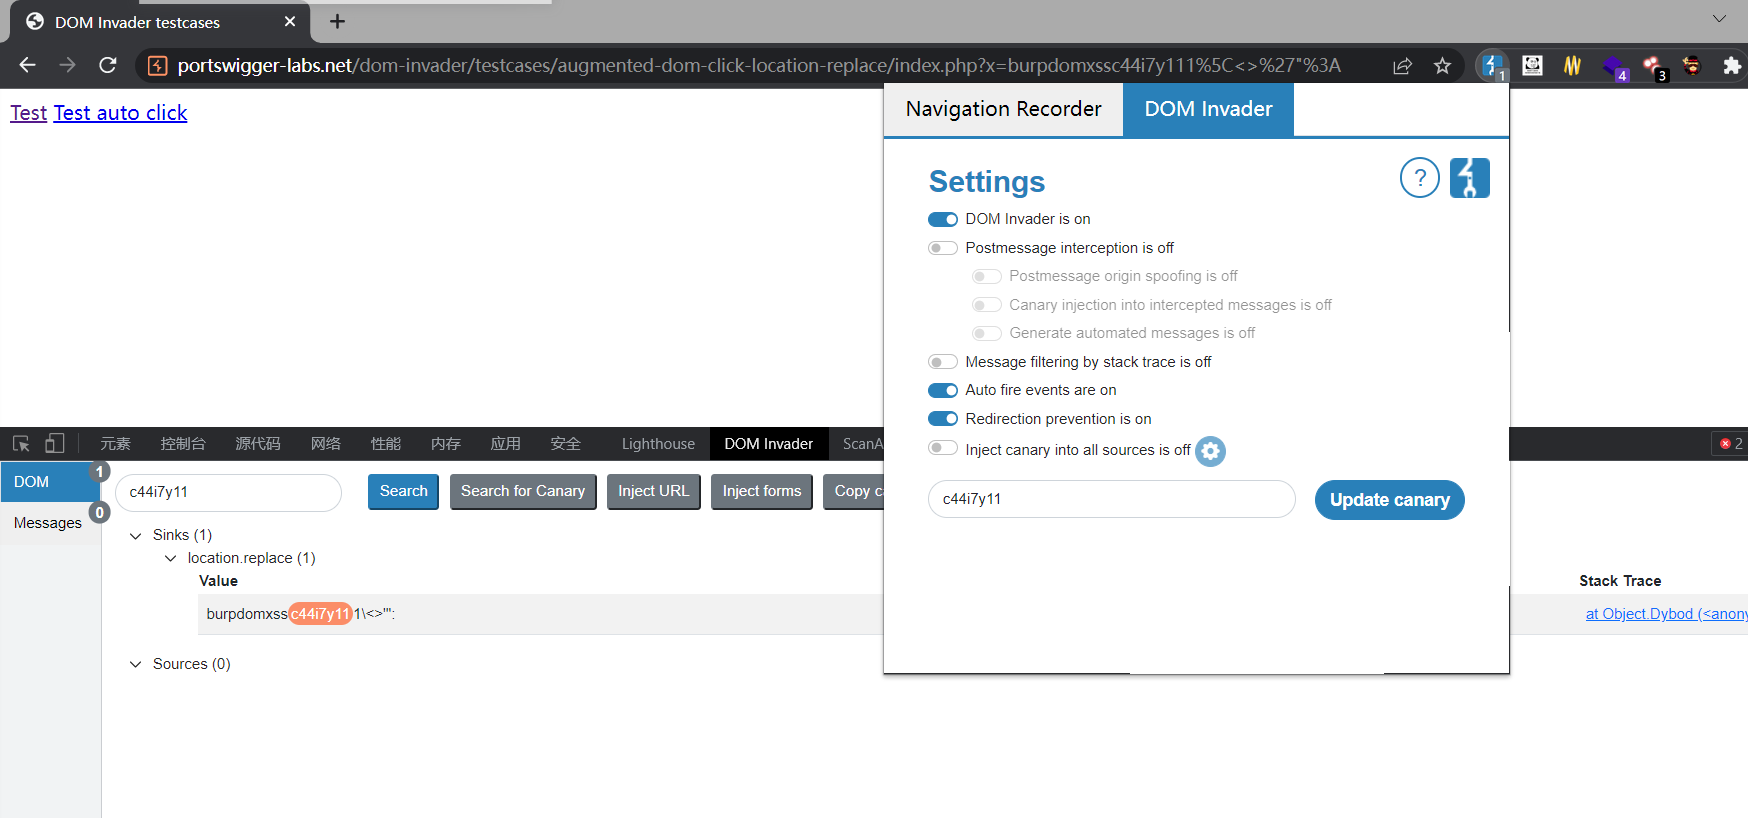
Task: Click the Test link on page
Action: tap(28, 113)
